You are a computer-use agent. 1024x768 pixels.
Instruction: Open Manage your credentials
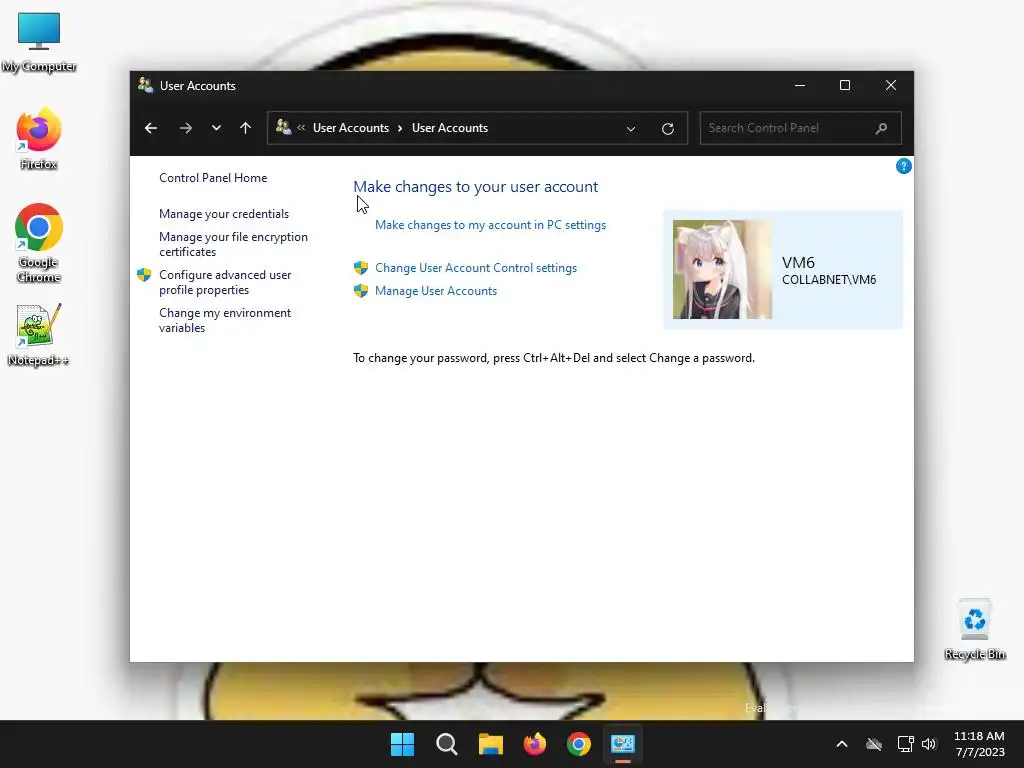click(x=224, y=214)
